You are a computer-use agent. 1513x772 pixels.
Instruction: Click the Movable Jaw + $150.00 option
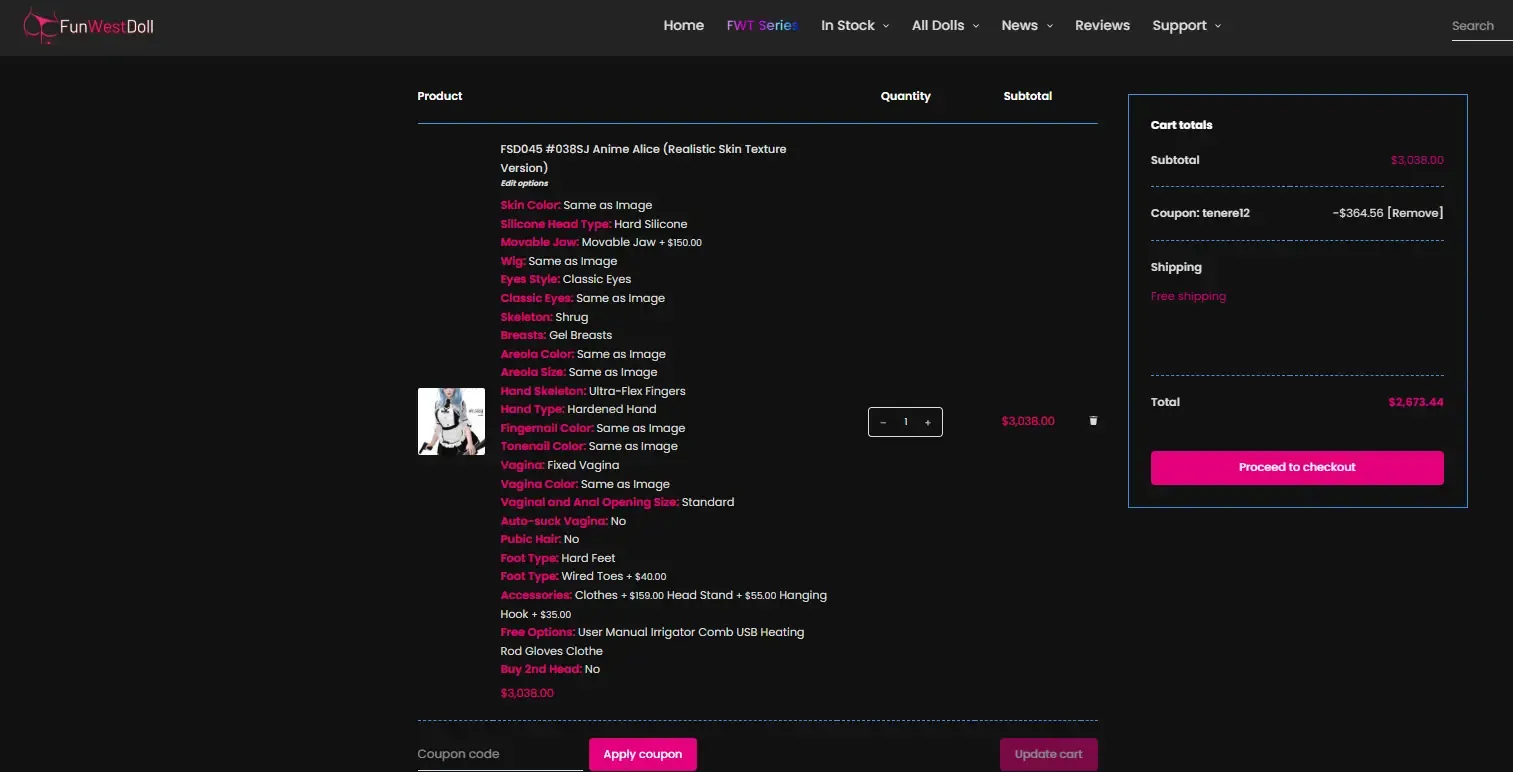[601, 242]
